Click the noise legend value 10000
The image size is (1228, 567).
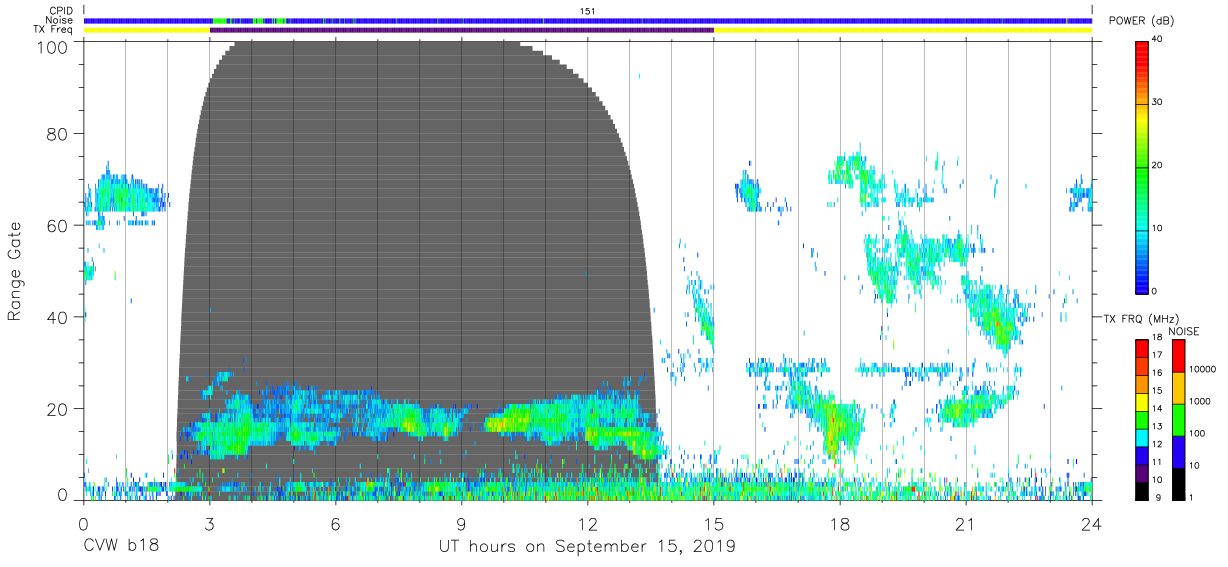click(x=1202, y=369)
